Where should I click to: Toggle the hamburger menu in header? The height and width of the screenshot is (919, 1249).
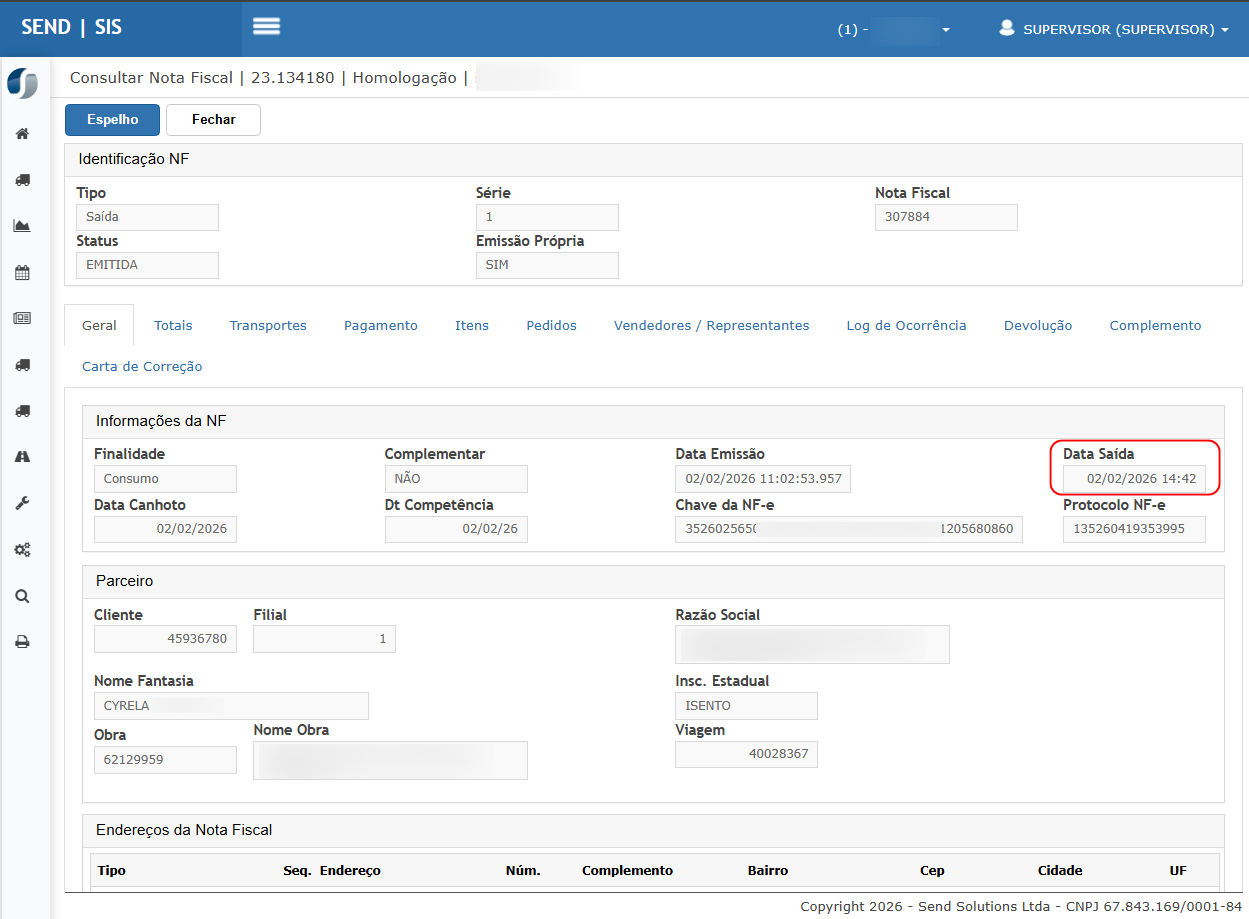point(266,27)
